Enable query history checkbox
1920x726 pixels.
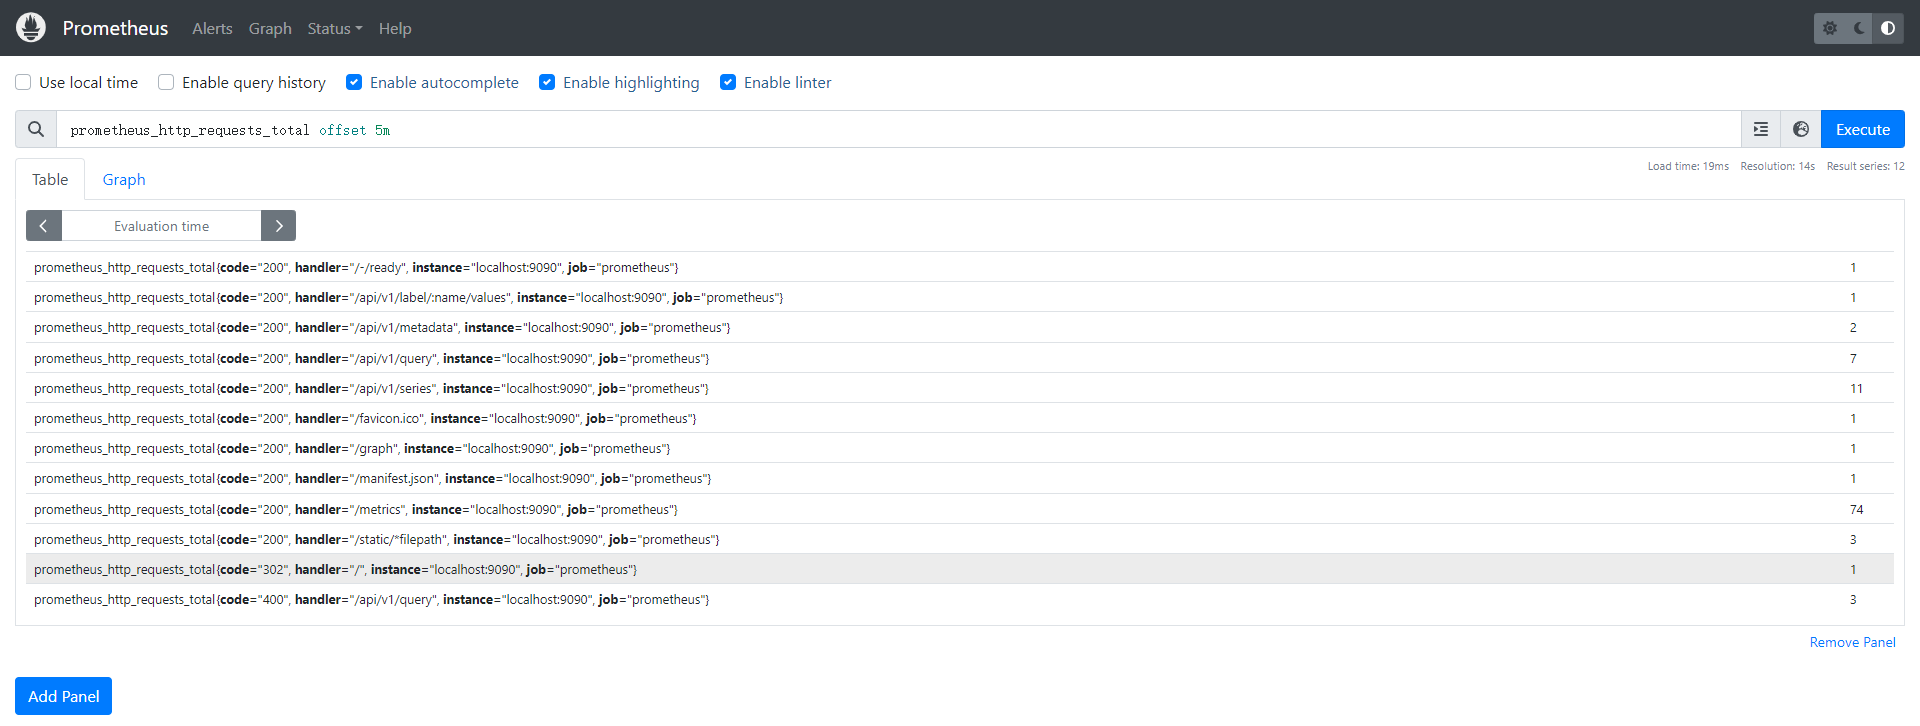(x=166, y=82)
